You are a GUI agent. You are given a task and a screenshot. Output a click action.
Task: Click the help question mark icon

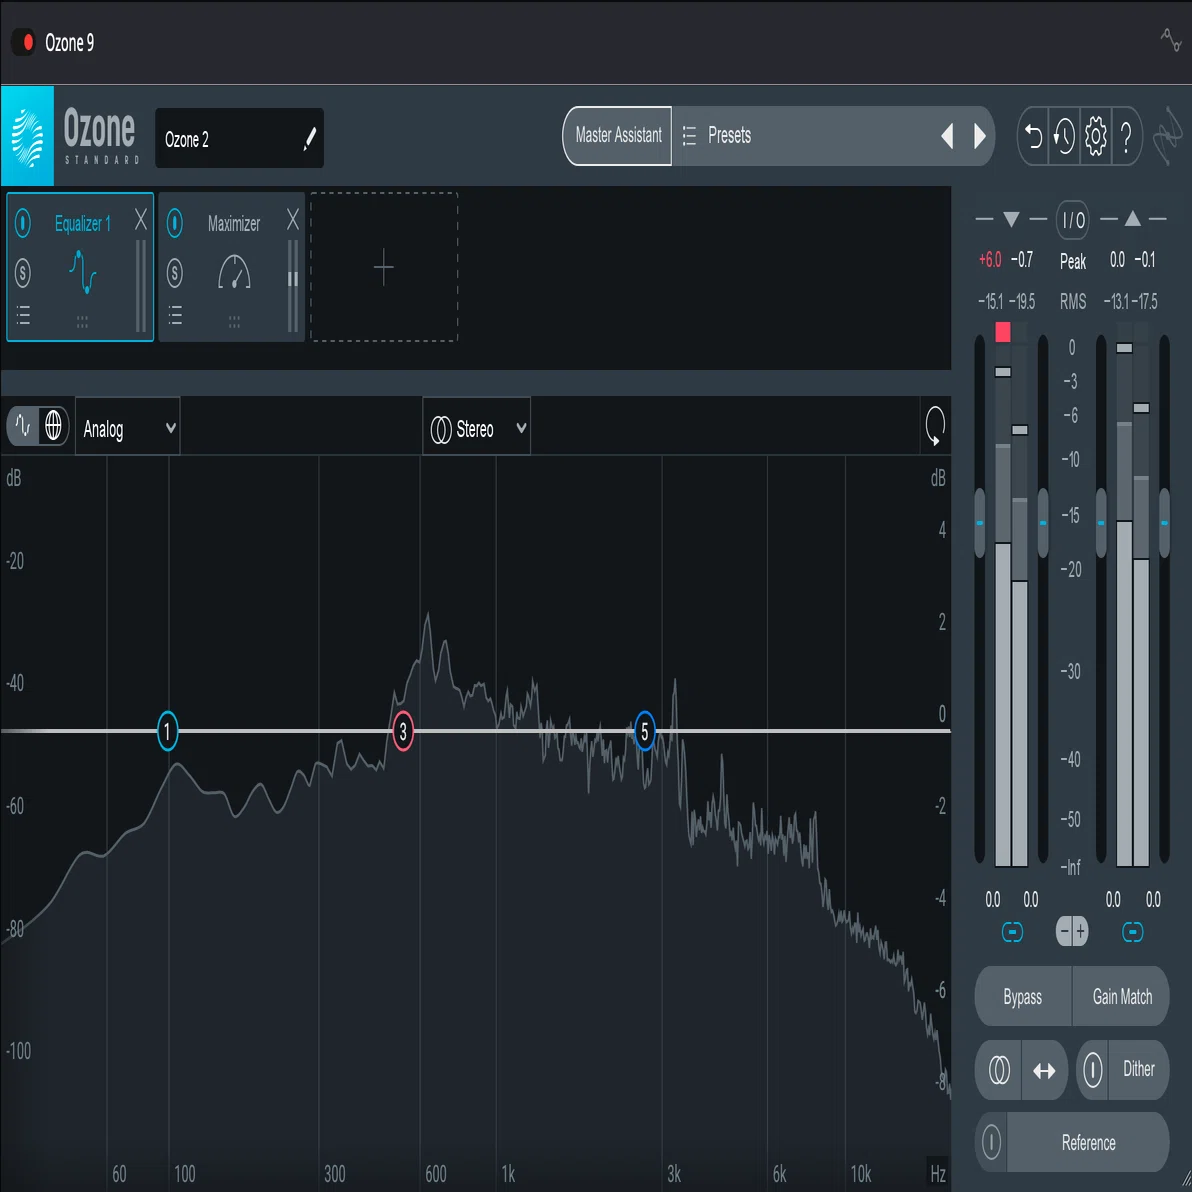(1127, 136)
